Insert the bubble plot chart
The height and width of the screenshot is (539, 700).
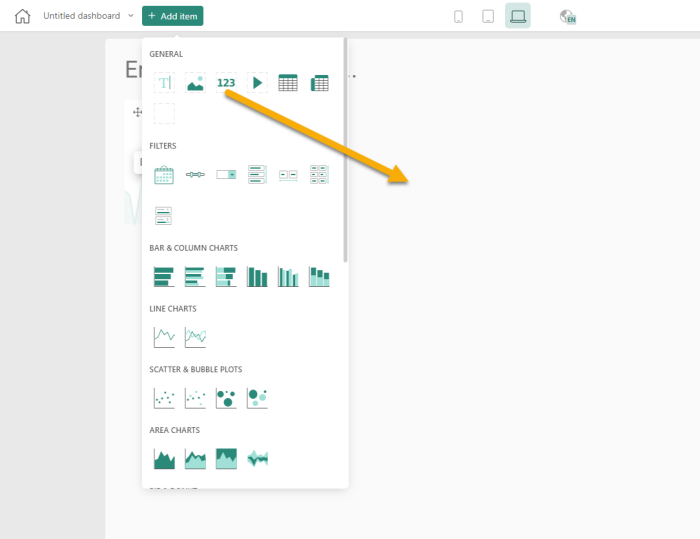pyautogui.click(x=226, y=398)
